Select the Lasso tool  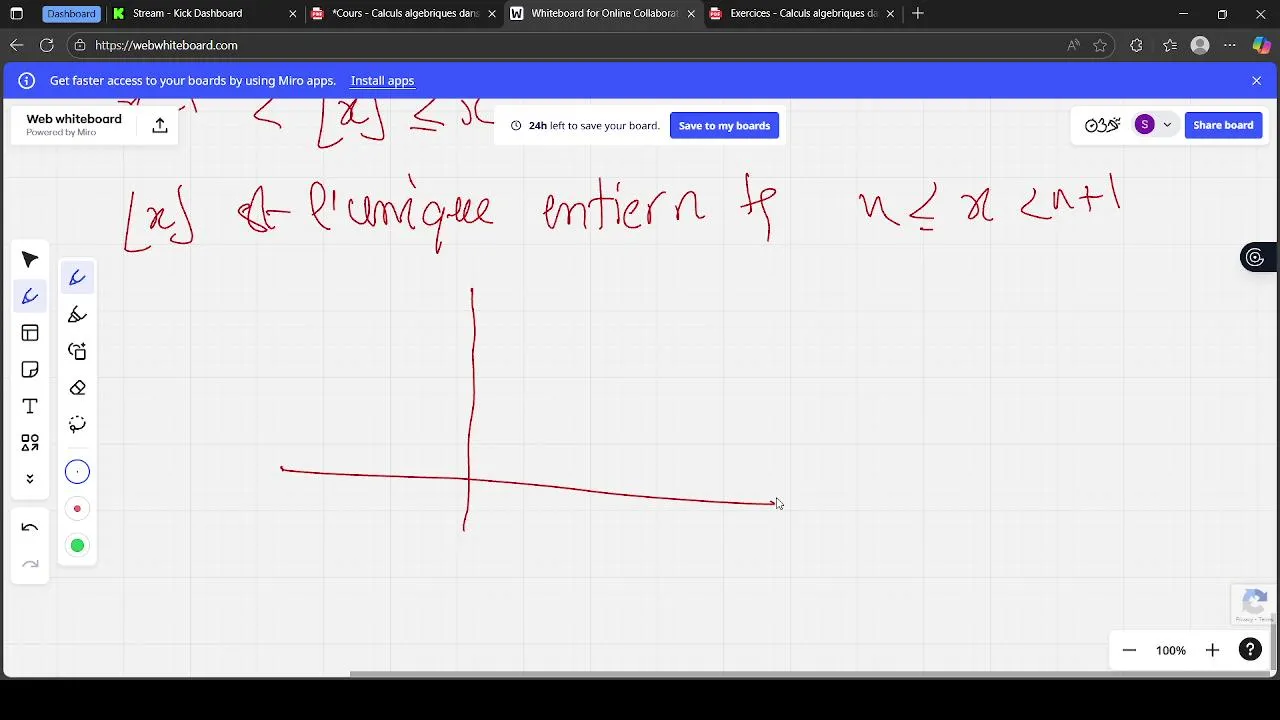[x=77, y=424]
